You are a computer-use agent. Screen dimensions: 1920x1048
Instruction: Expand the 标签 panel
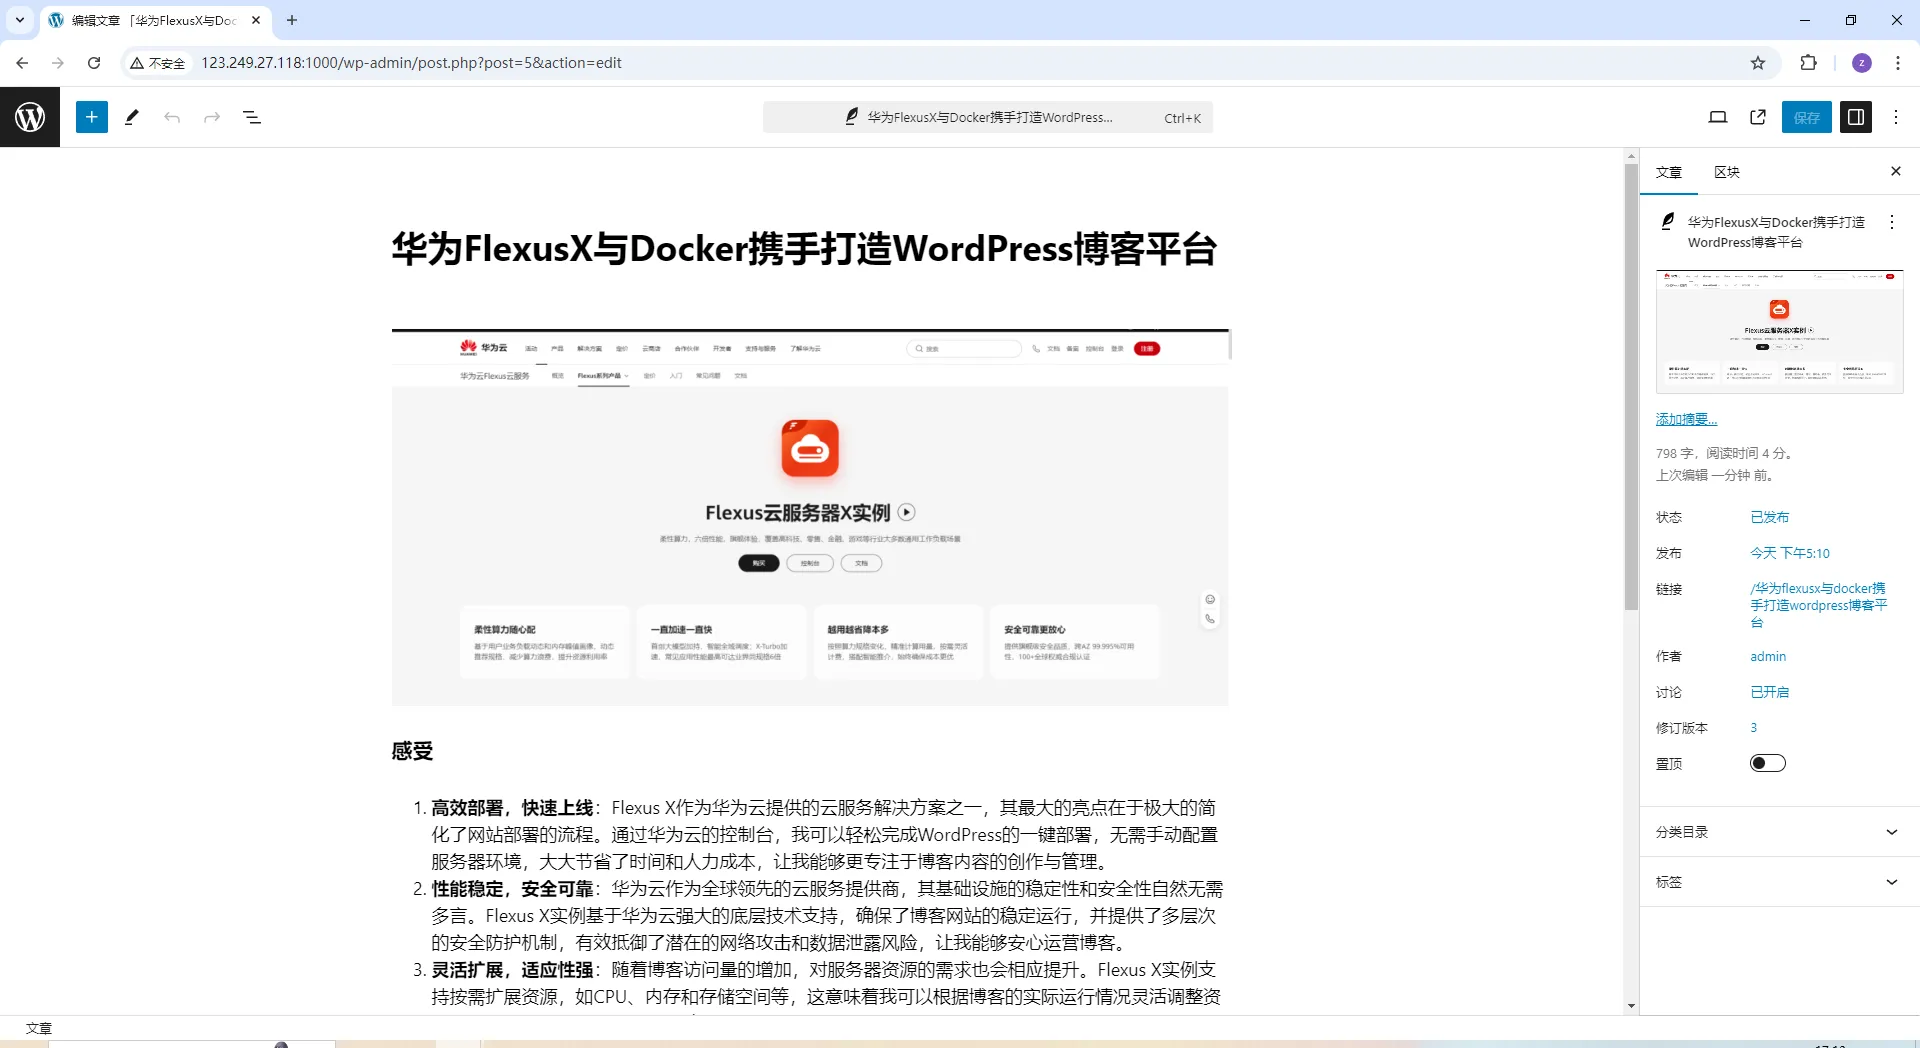pyautogui.click(x=1780, y=882)
